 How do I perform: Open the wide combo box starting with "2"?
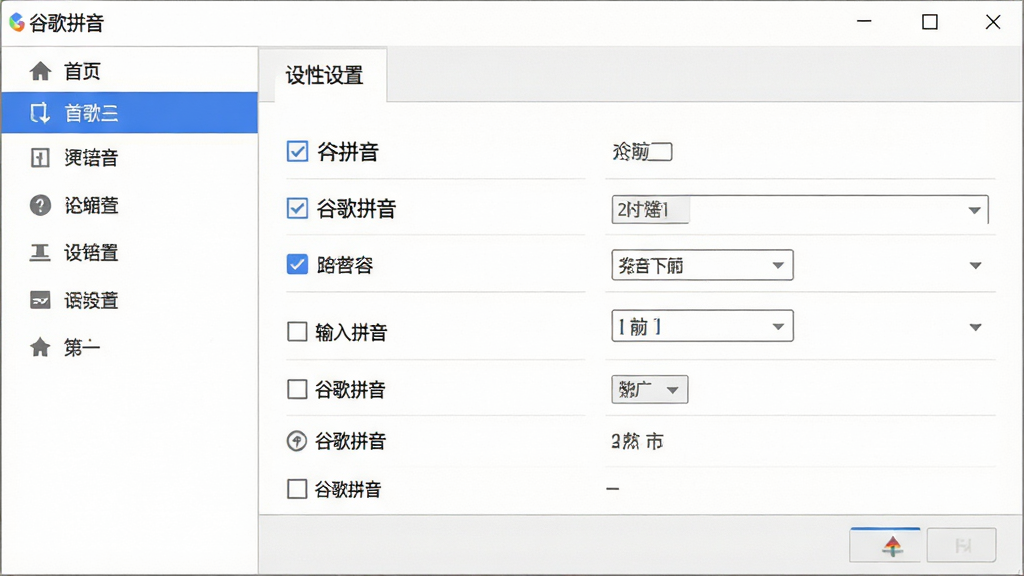[800, 210]
